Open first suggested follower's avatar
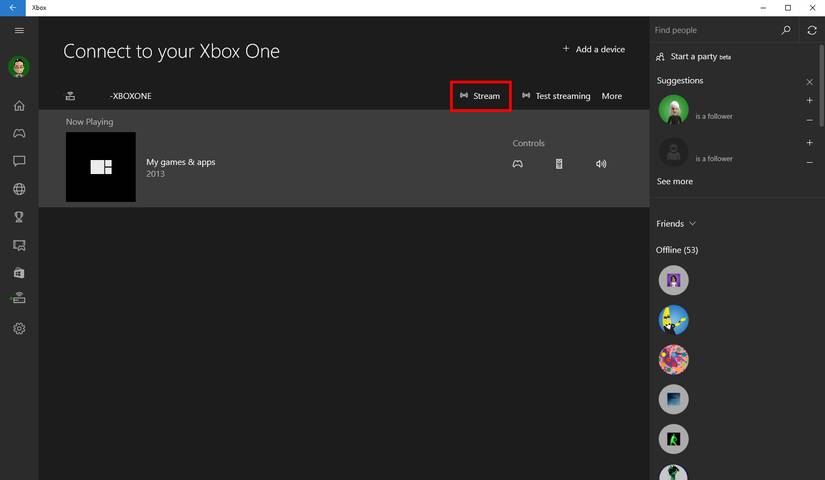825x480 pixels. pos(673,109)
